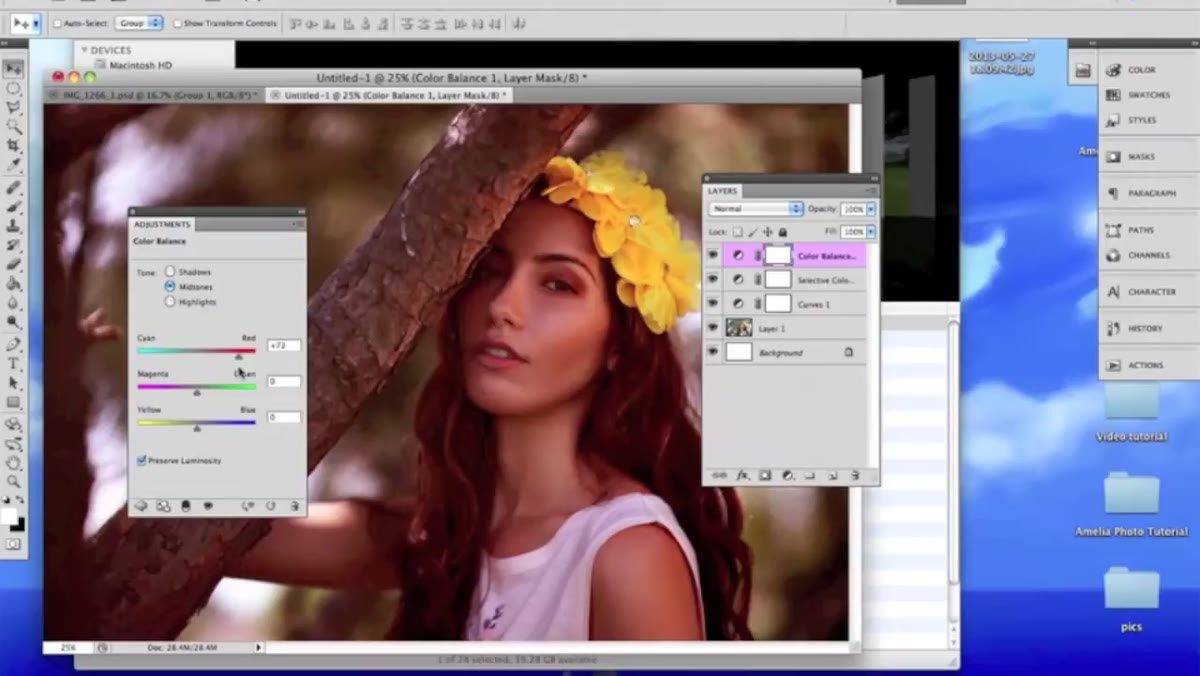Screen dimensions: 1200x676
Task: Select the Highlights tone radio button
Action: (x=170, y=301)
